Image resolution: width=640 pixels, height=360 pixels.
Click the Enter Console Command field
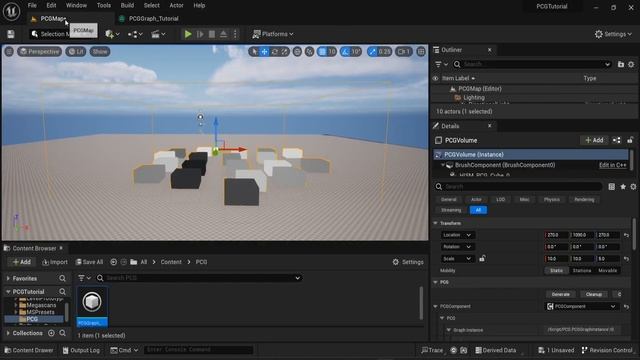point(199,350)
